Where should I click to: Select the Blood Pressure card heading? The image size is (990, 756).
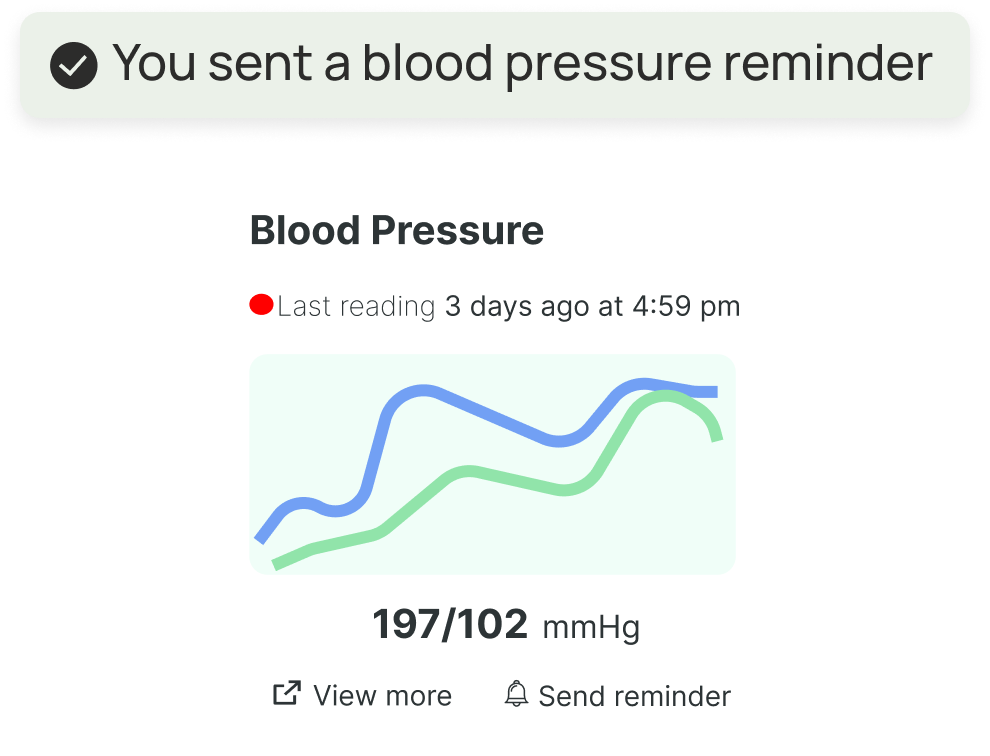click(397, 231)
